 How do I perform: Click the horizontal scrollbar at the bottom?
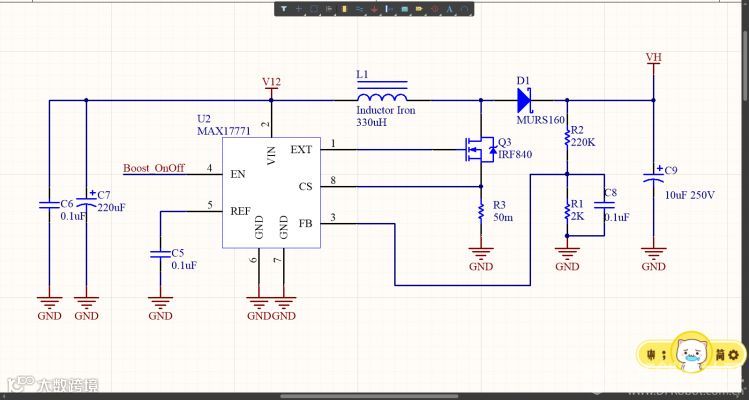(369, 396)
